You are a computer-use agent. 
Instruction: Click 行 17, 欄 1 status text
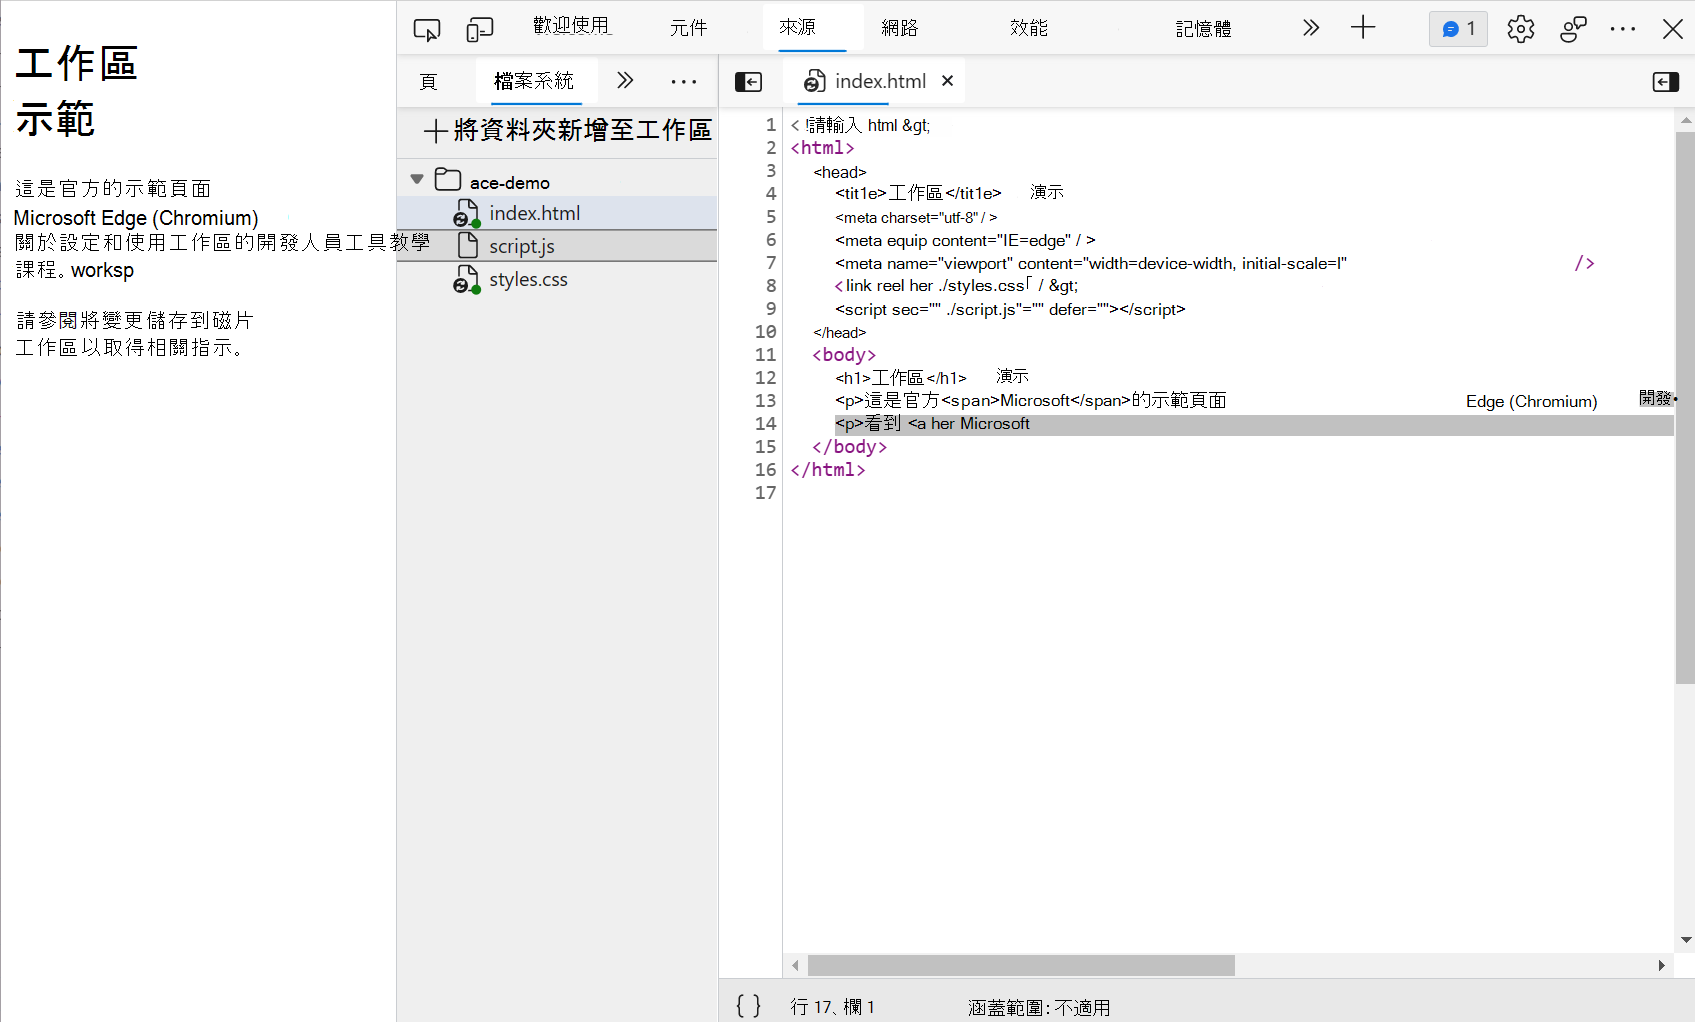pyautogui.click(x=832, y=1007)
